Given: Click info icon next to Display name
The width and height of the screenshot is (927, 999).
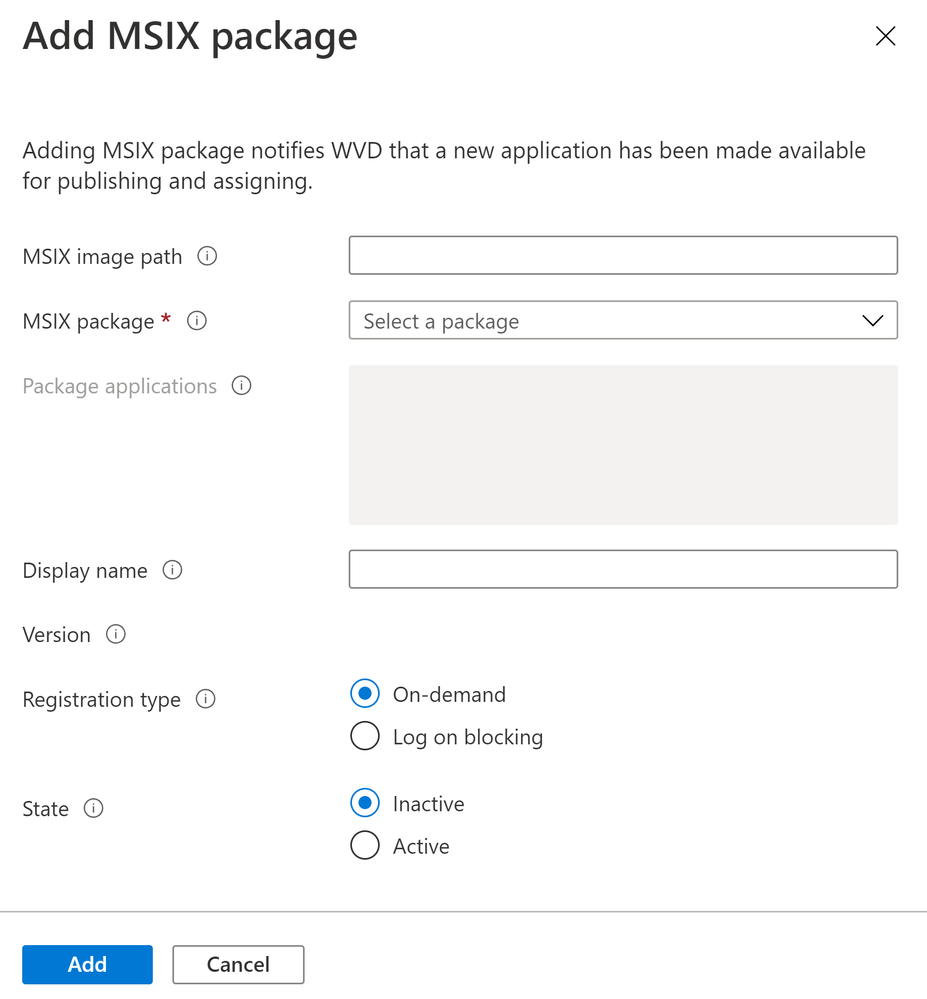Looking at the screenshot, I should [x=172, y=570].
